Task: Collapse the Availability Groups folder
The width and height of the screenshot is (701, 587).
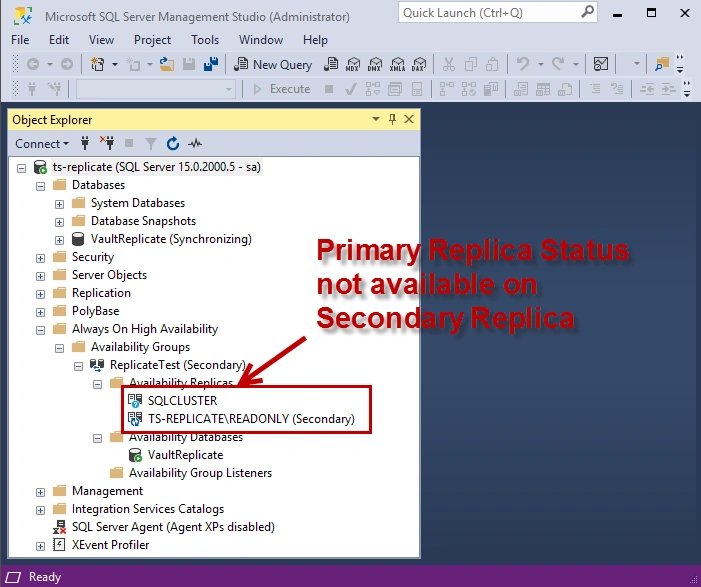Action: 59,348
